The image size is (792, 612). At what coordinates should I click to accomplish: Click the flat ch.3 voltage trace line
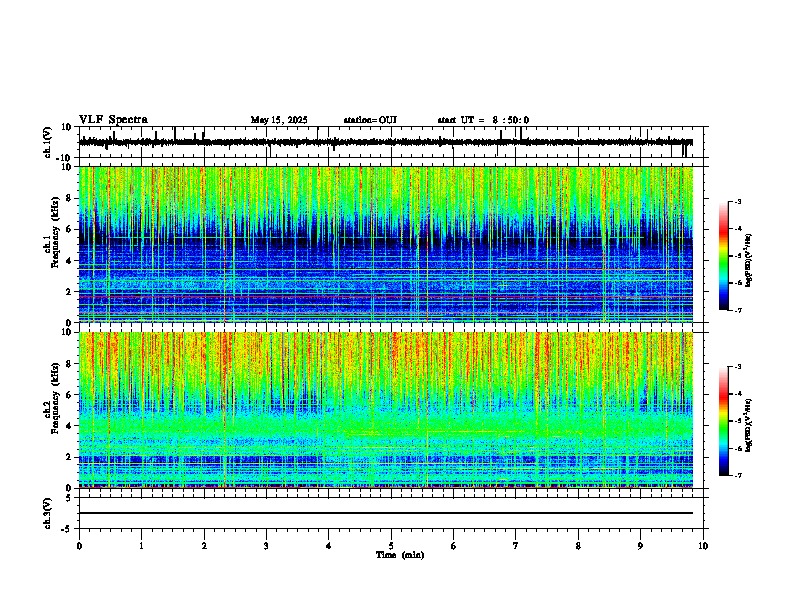pos(386,513)
